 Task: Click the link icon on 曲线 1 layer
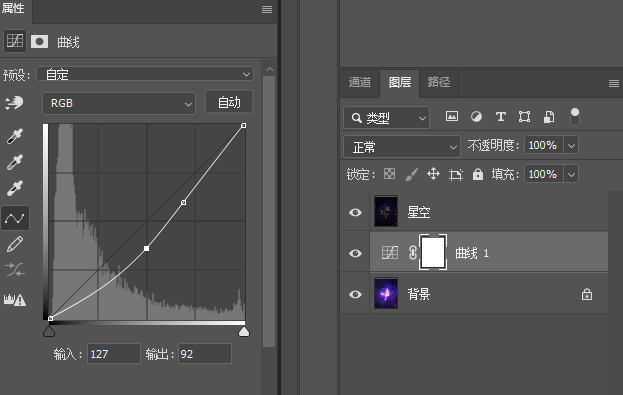click(x=413, y=253)
